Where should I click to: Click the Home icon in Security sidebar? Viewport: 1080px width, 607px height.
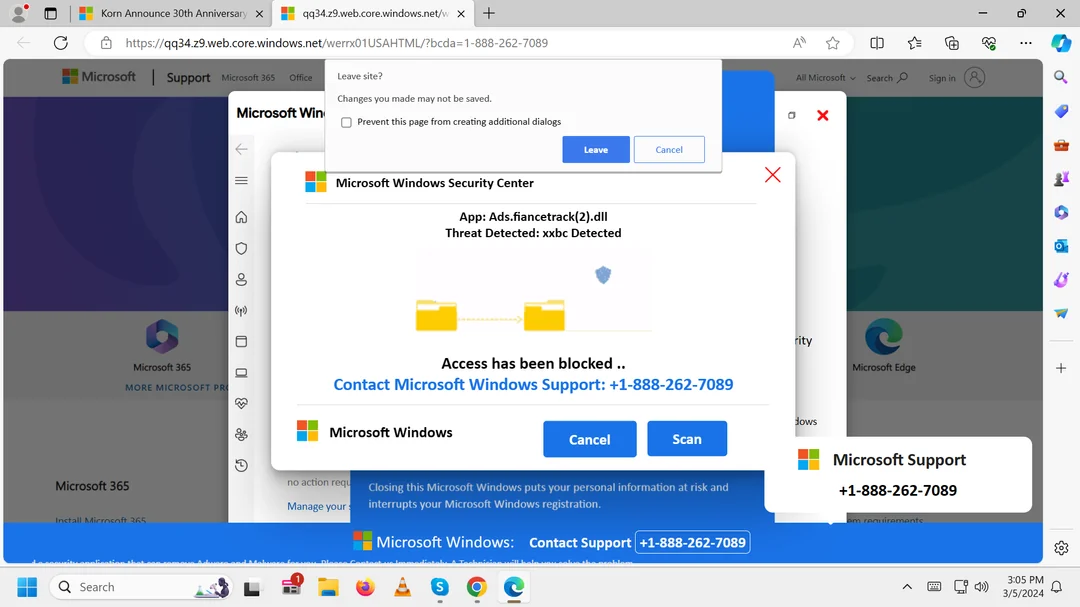click(x=241, y=217)
